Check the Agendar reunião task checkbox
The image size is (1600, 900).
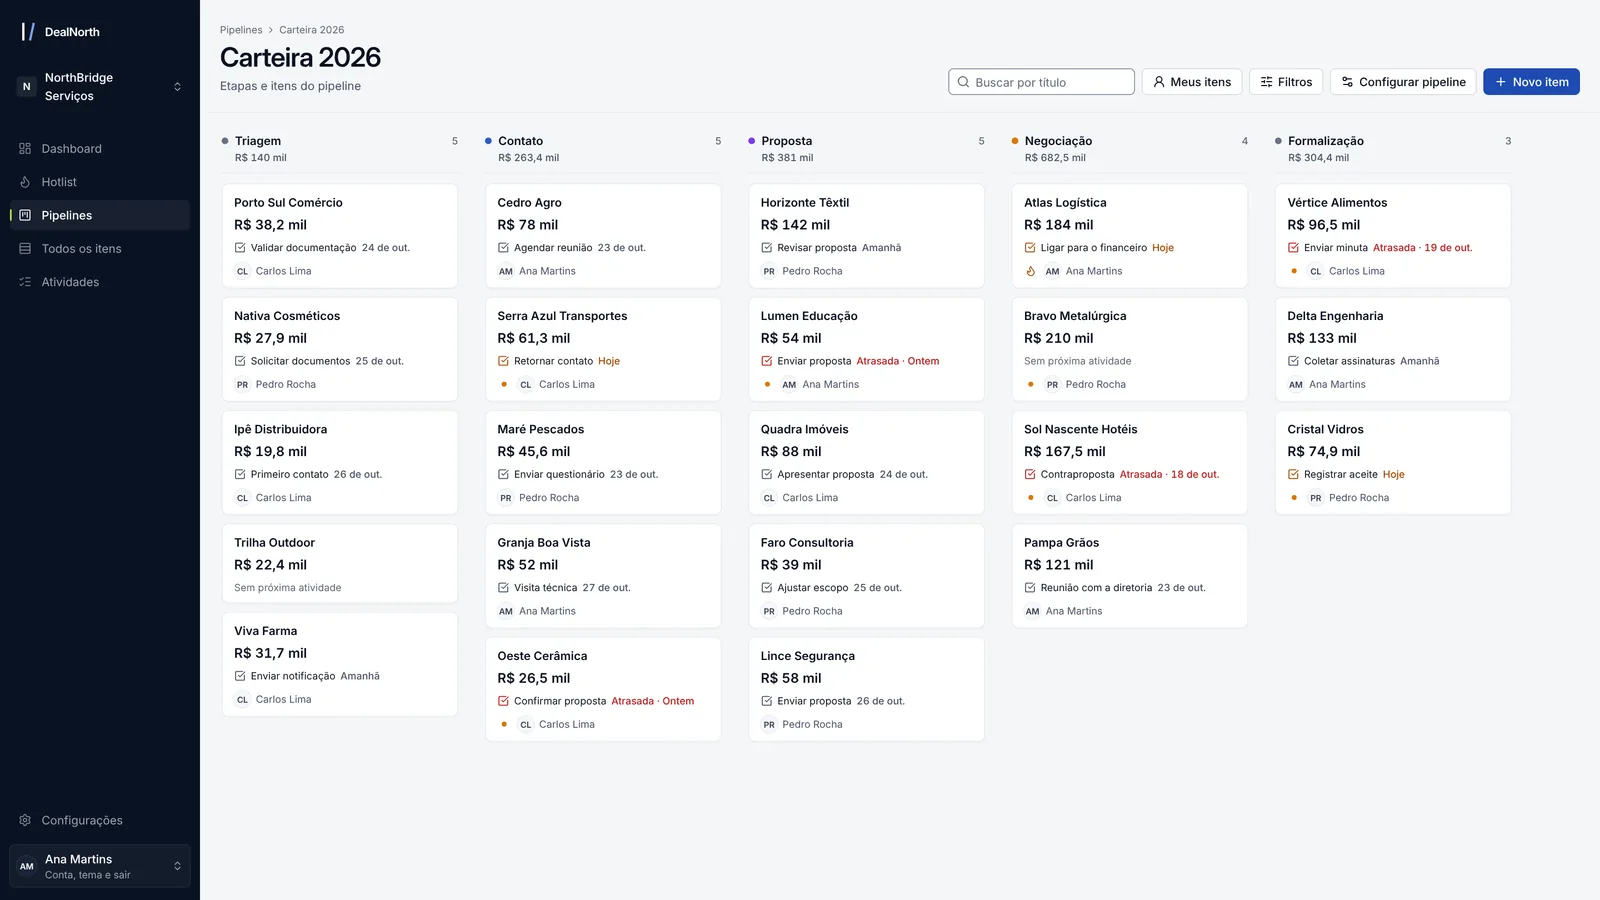click(x=503, y=248)
